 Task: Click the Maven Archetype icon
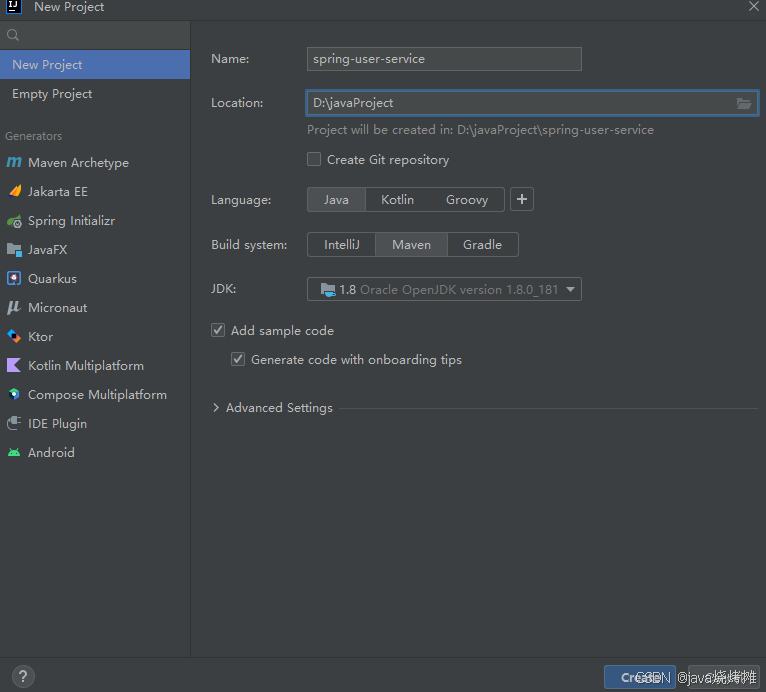(x=14, y=162)
